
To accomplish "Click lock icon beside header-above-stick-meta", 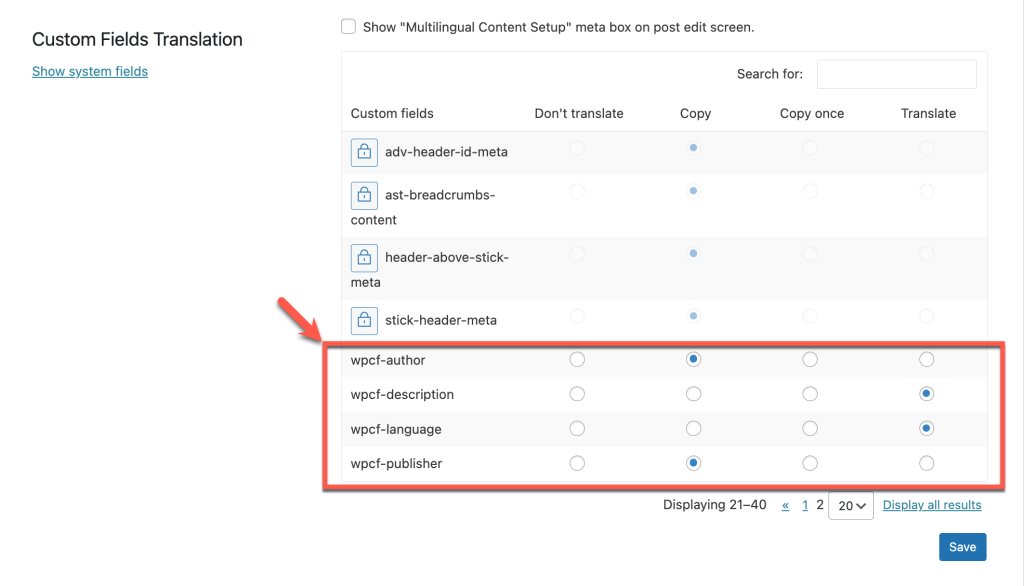I will 364,258.
